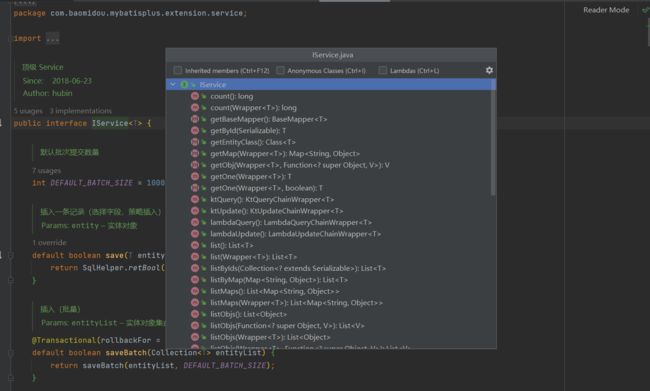Screen dimensions: 650x391
Task: Click method icon beside getMap(Wrapper<T>)
Action: (x=195, y=154)
